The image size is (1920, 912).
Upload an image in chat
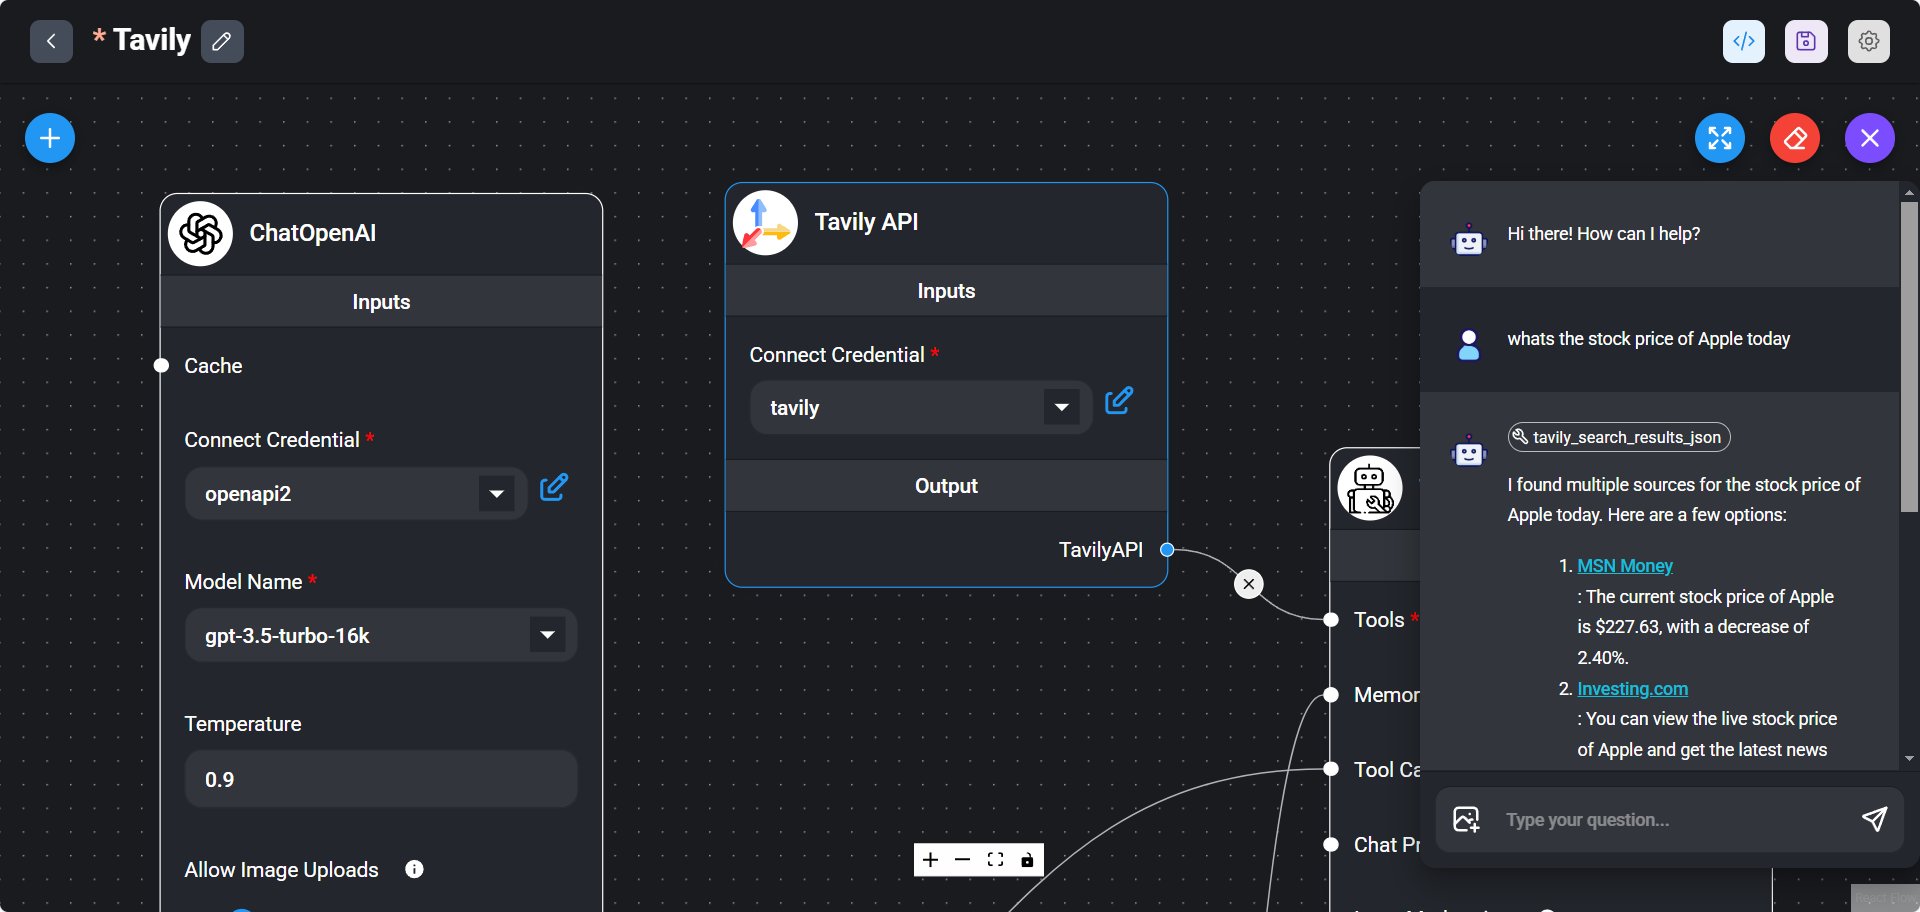click(1467, 820)
